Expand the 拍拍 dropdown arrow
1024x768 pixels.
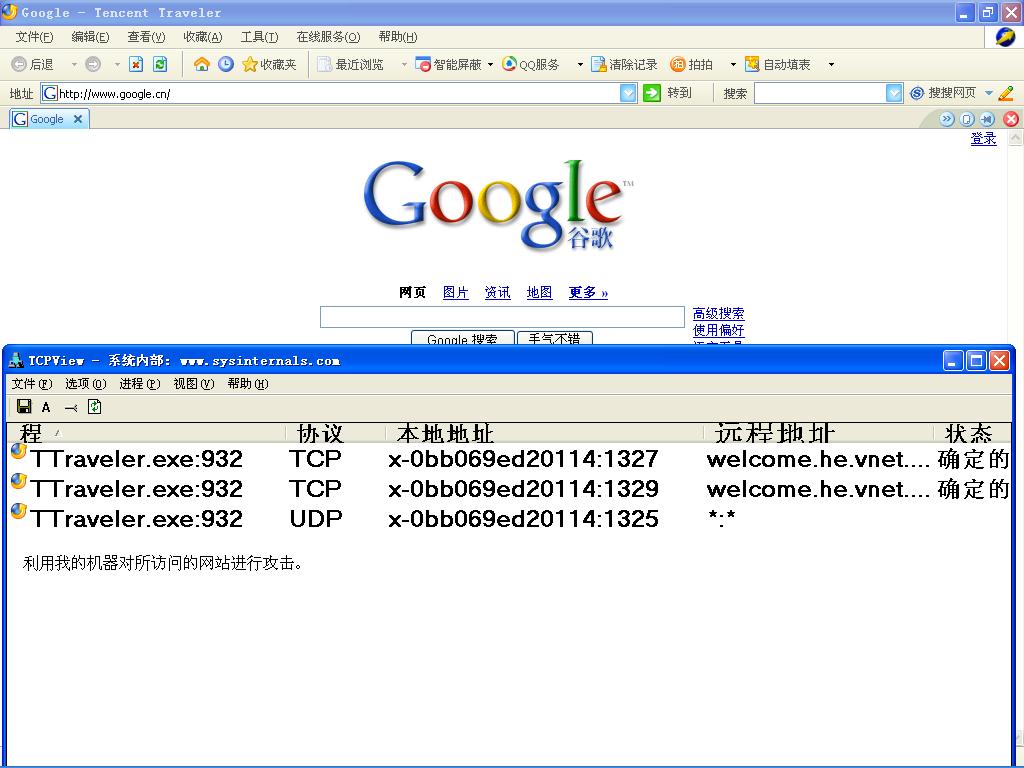pos(733,64)
